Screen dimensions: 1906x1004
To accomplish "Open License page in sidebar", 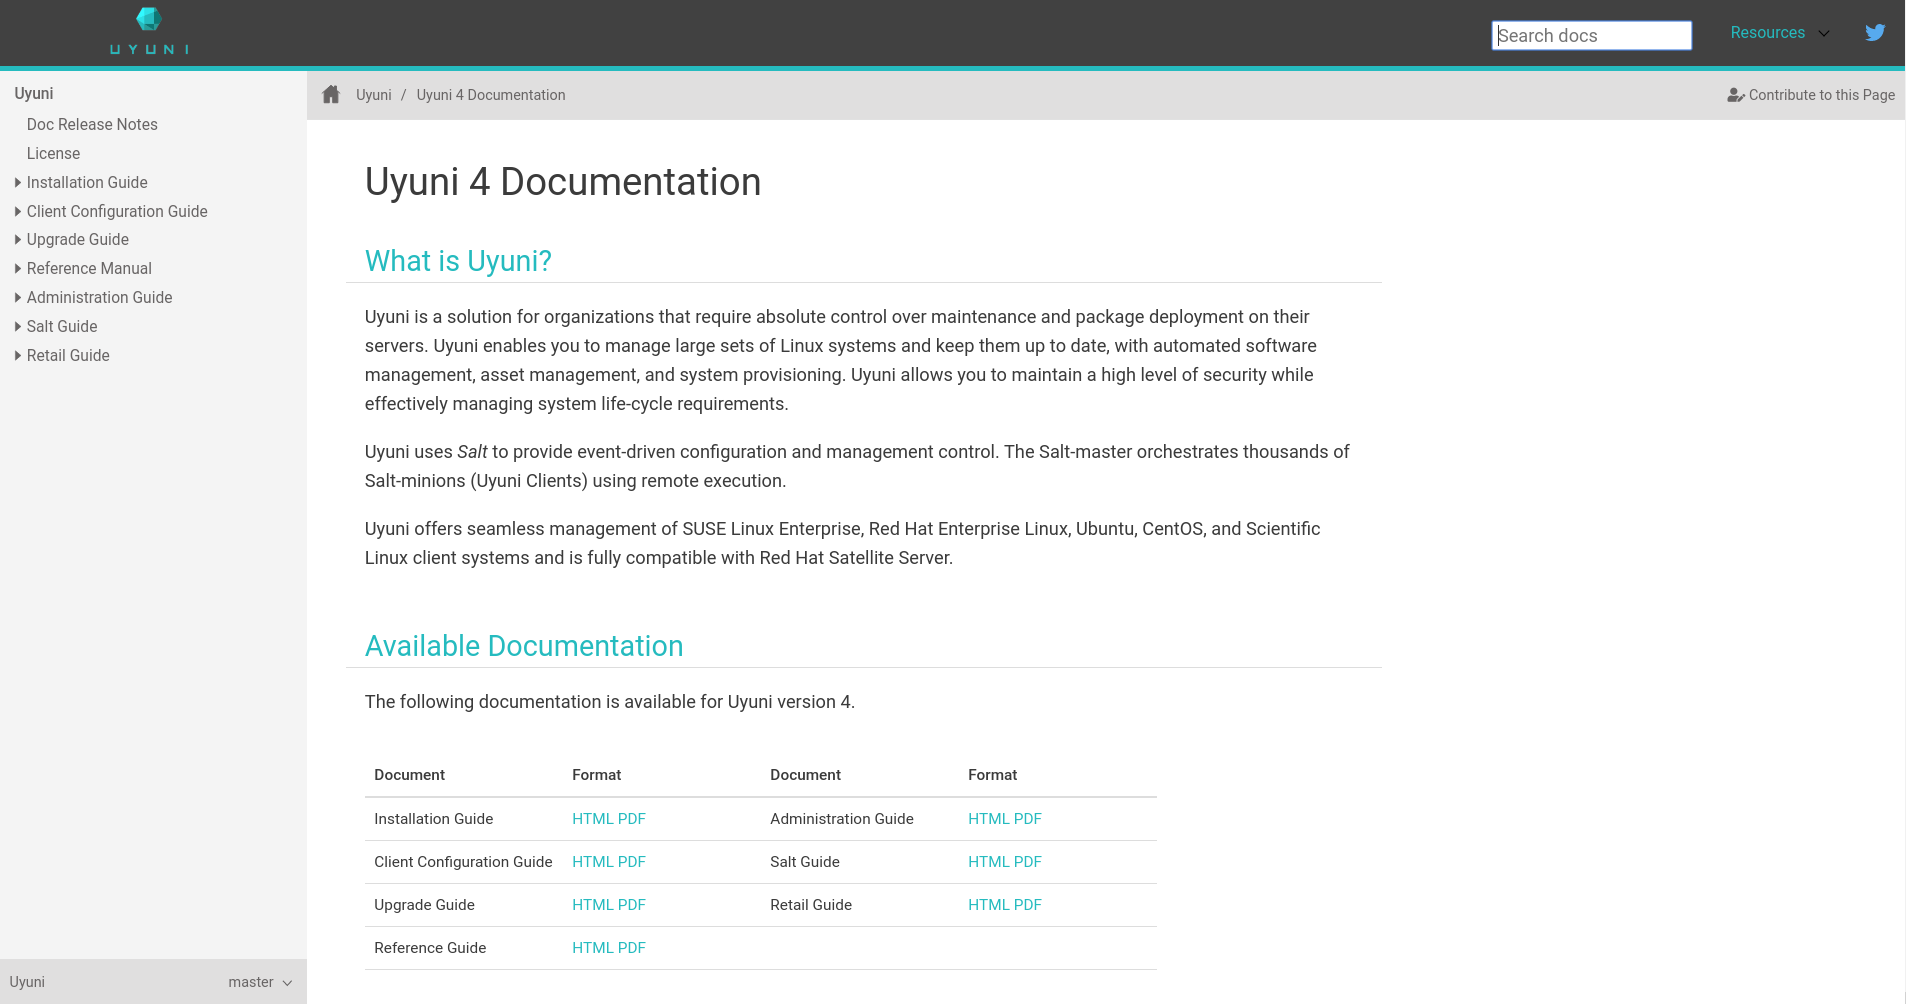I will 53,153.
